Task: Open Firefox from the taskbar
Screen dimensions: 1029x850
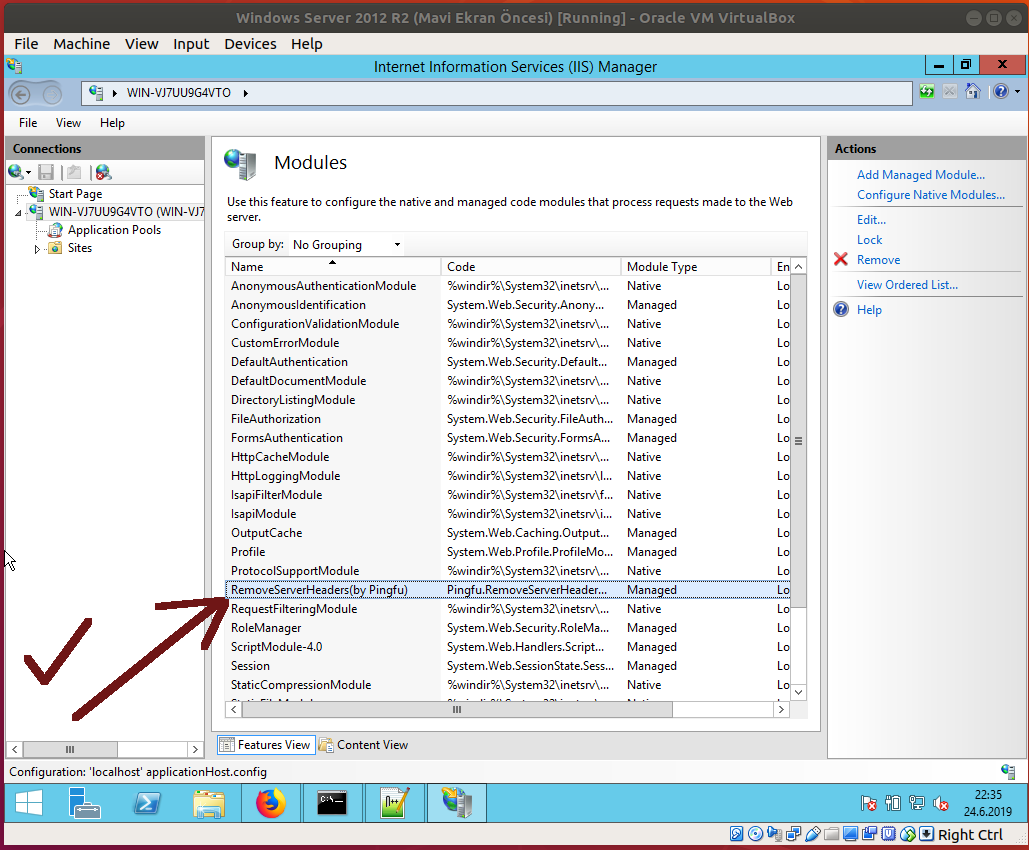Action: (270, 802)
